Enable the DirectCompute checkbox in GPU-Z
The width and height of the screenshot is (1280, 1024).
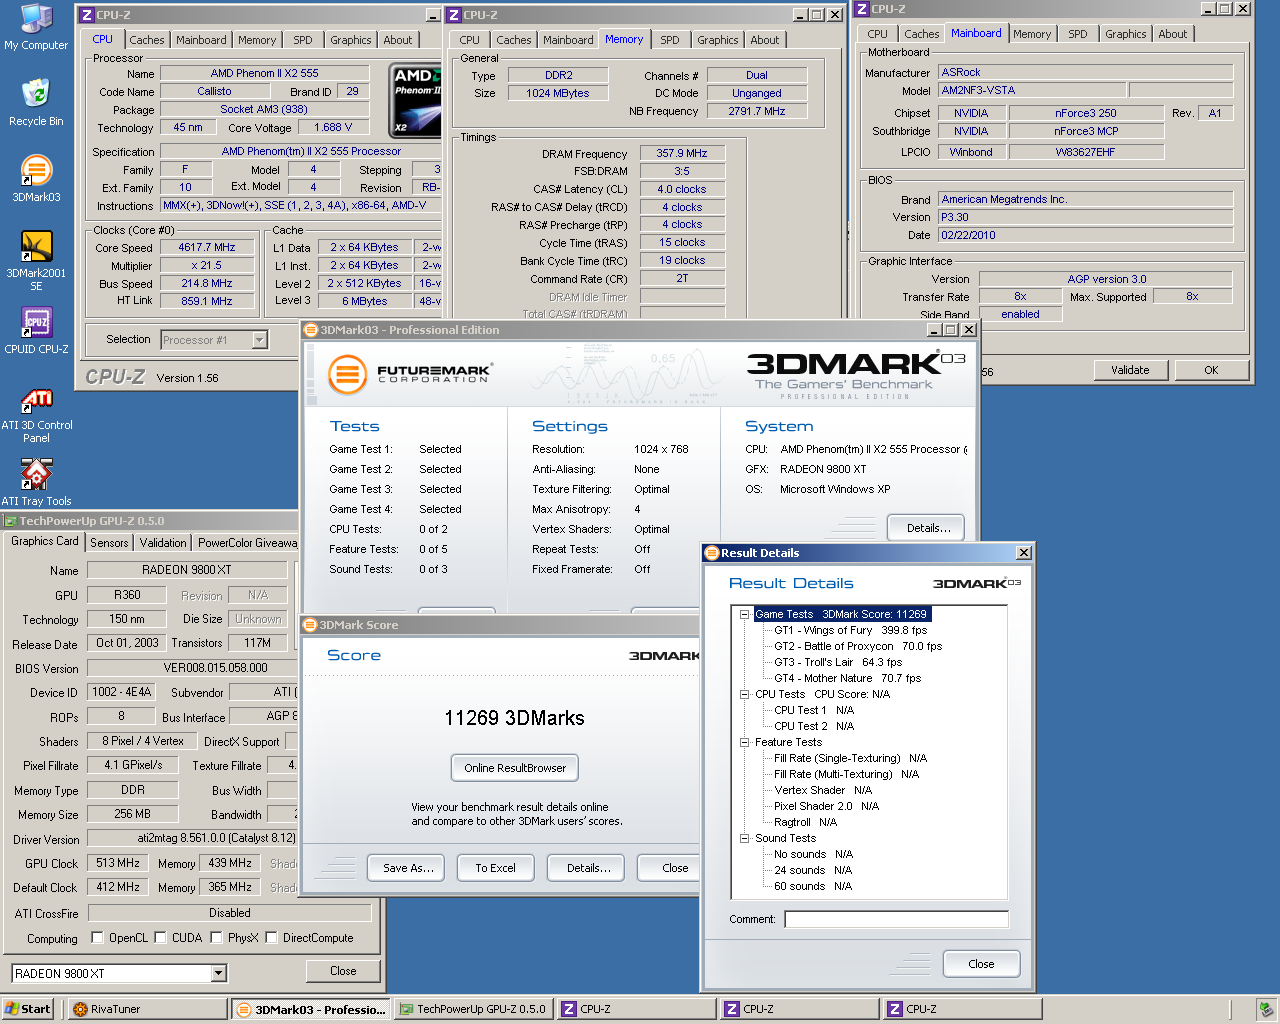click(271, 938)
